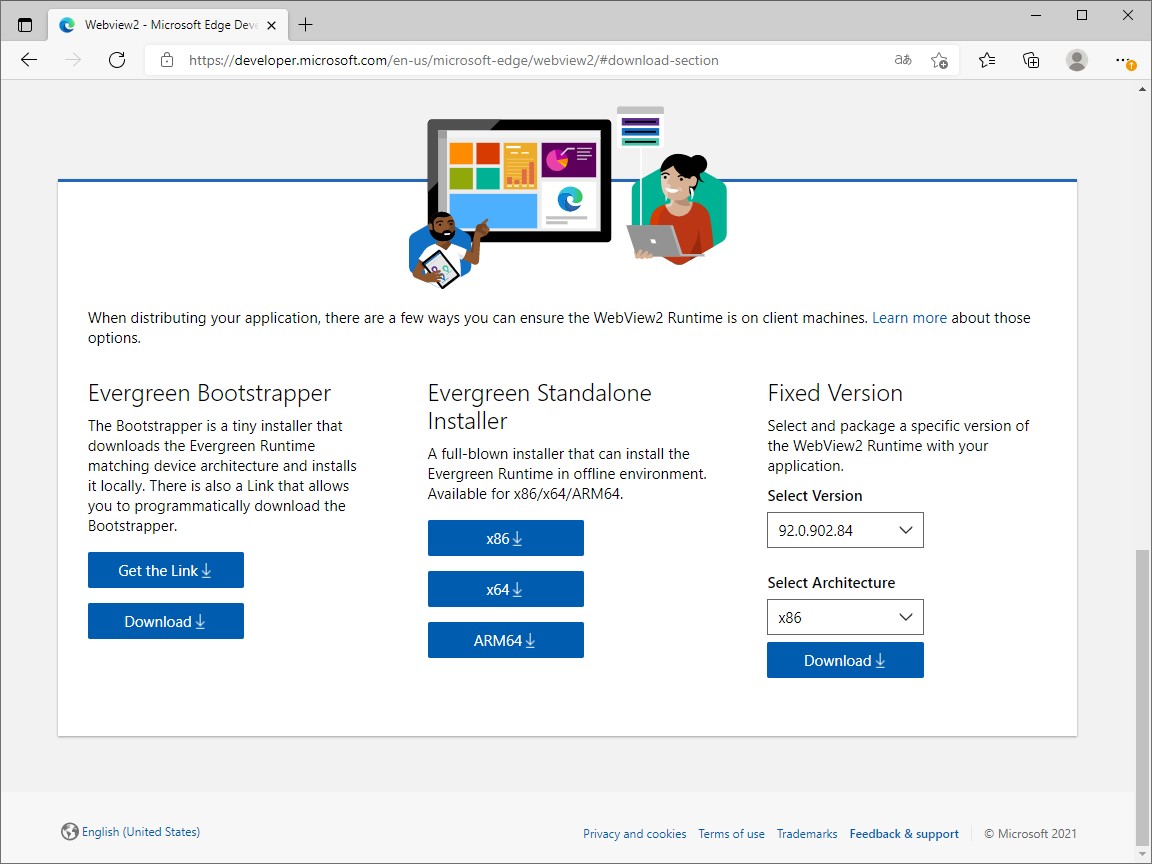The width and height of the screenshot is (1152, 864).
Task: Open the Collections panel
Action: pos(1031,60)
